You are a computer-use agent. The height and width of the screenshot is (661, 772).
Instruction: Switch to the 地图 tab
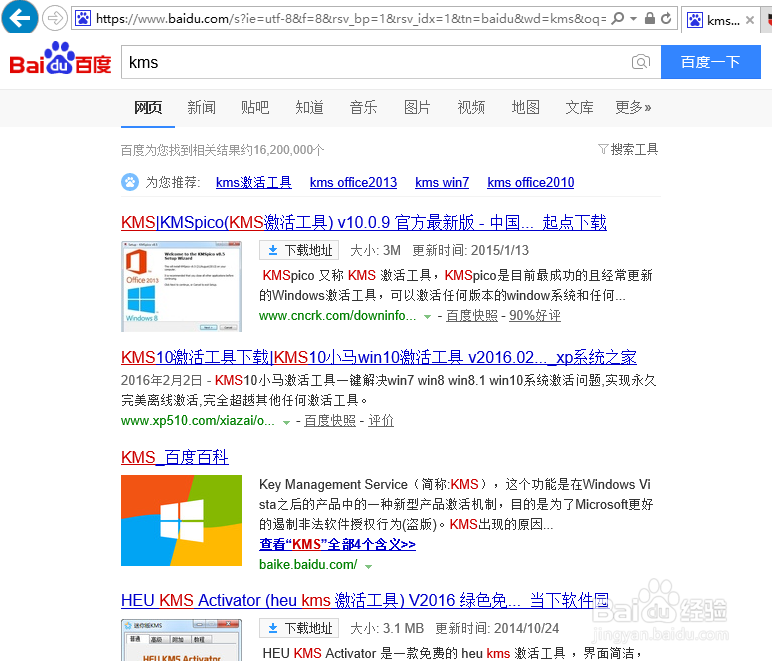click(525, 107)
